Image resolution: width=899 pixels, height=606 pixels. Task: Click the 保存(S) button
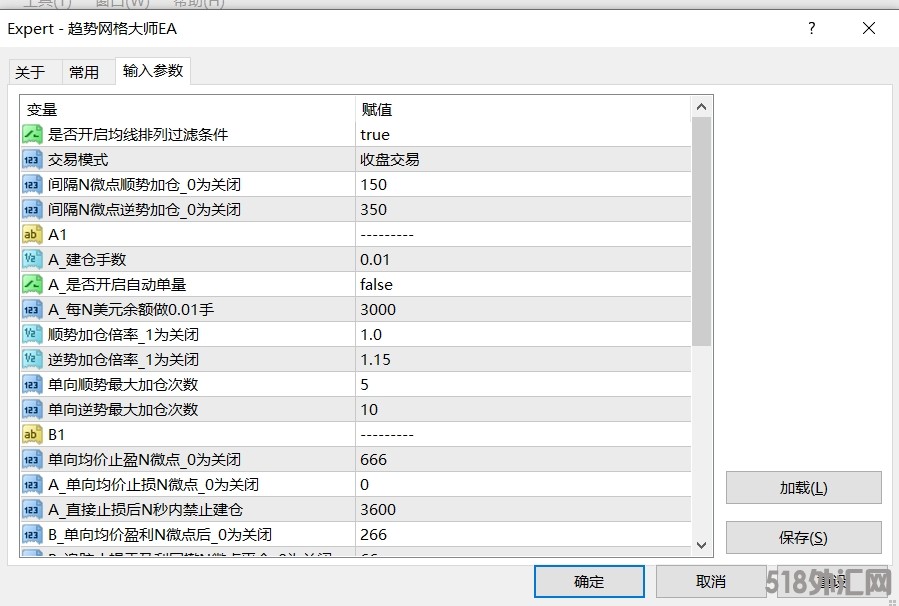803,538
